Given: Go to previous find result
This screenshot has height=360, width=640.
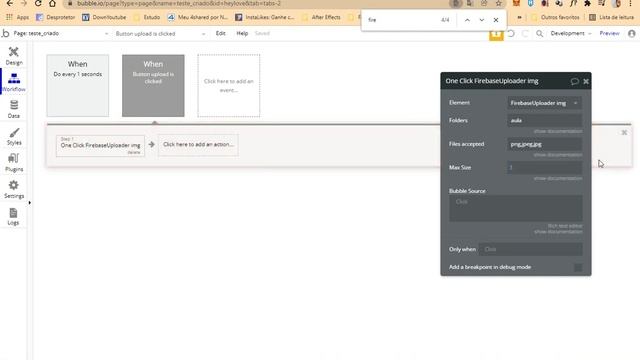Looking at the screenshot, I should click(x=467, y=20).
